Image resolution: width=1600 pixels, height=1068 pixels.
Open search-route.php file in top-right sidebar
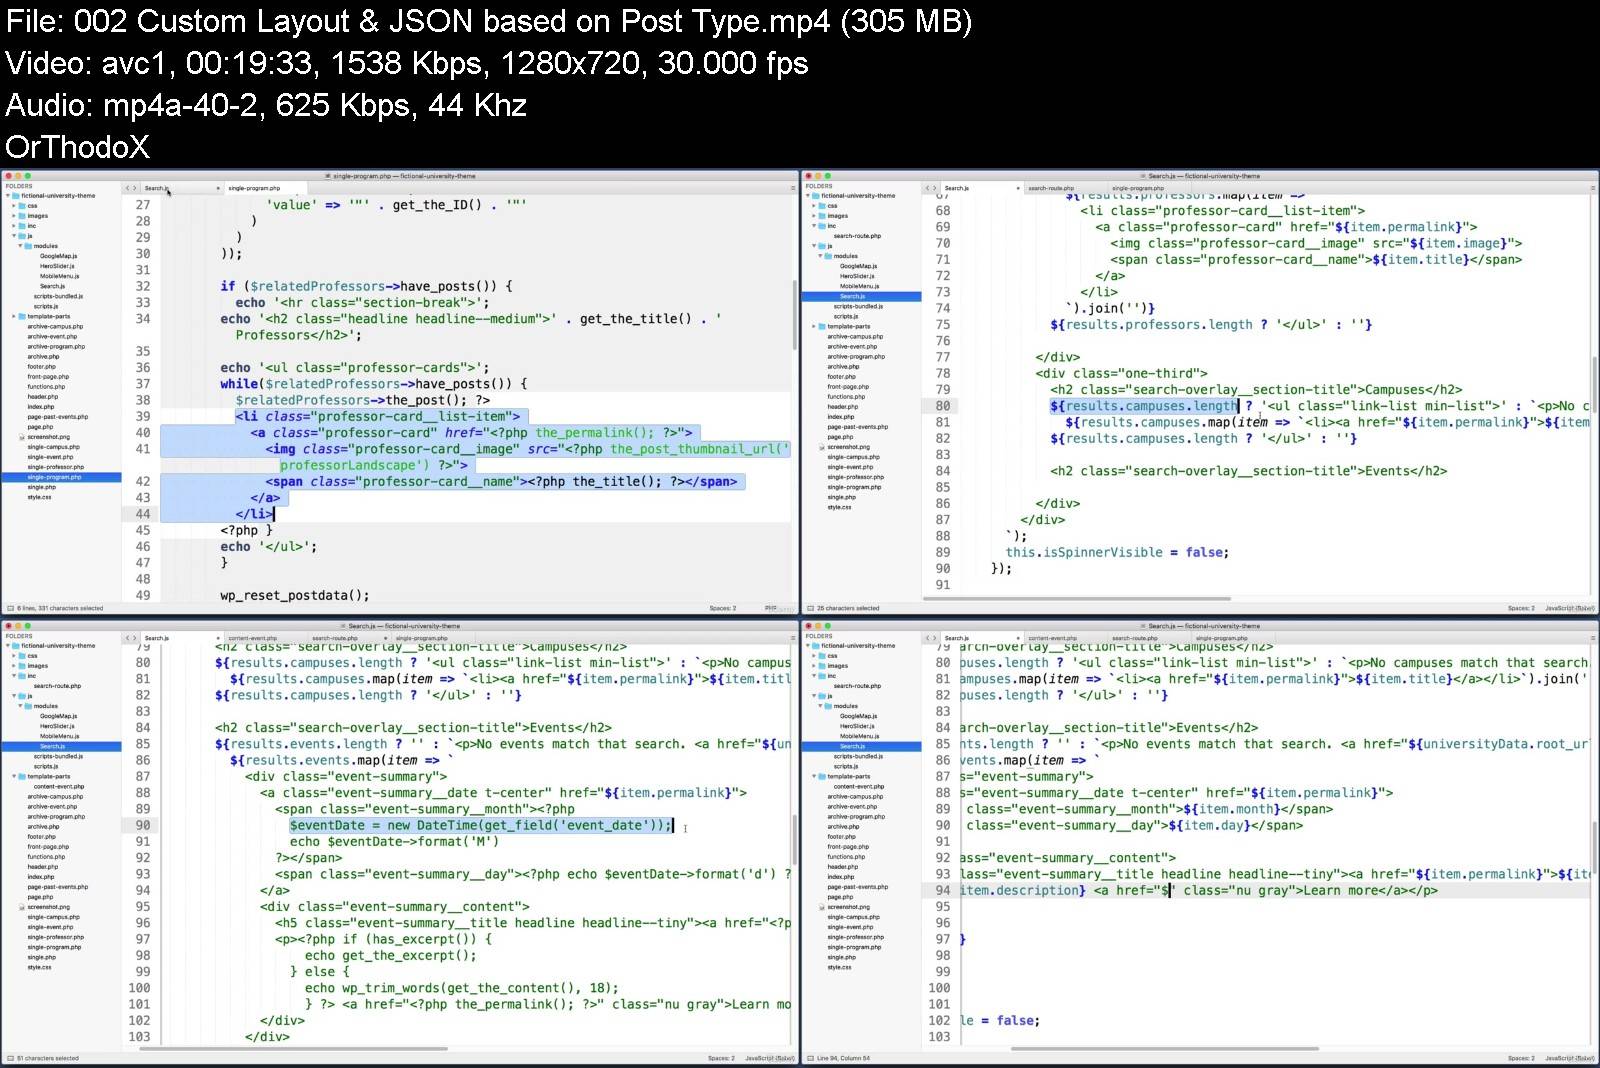[857, 236]
